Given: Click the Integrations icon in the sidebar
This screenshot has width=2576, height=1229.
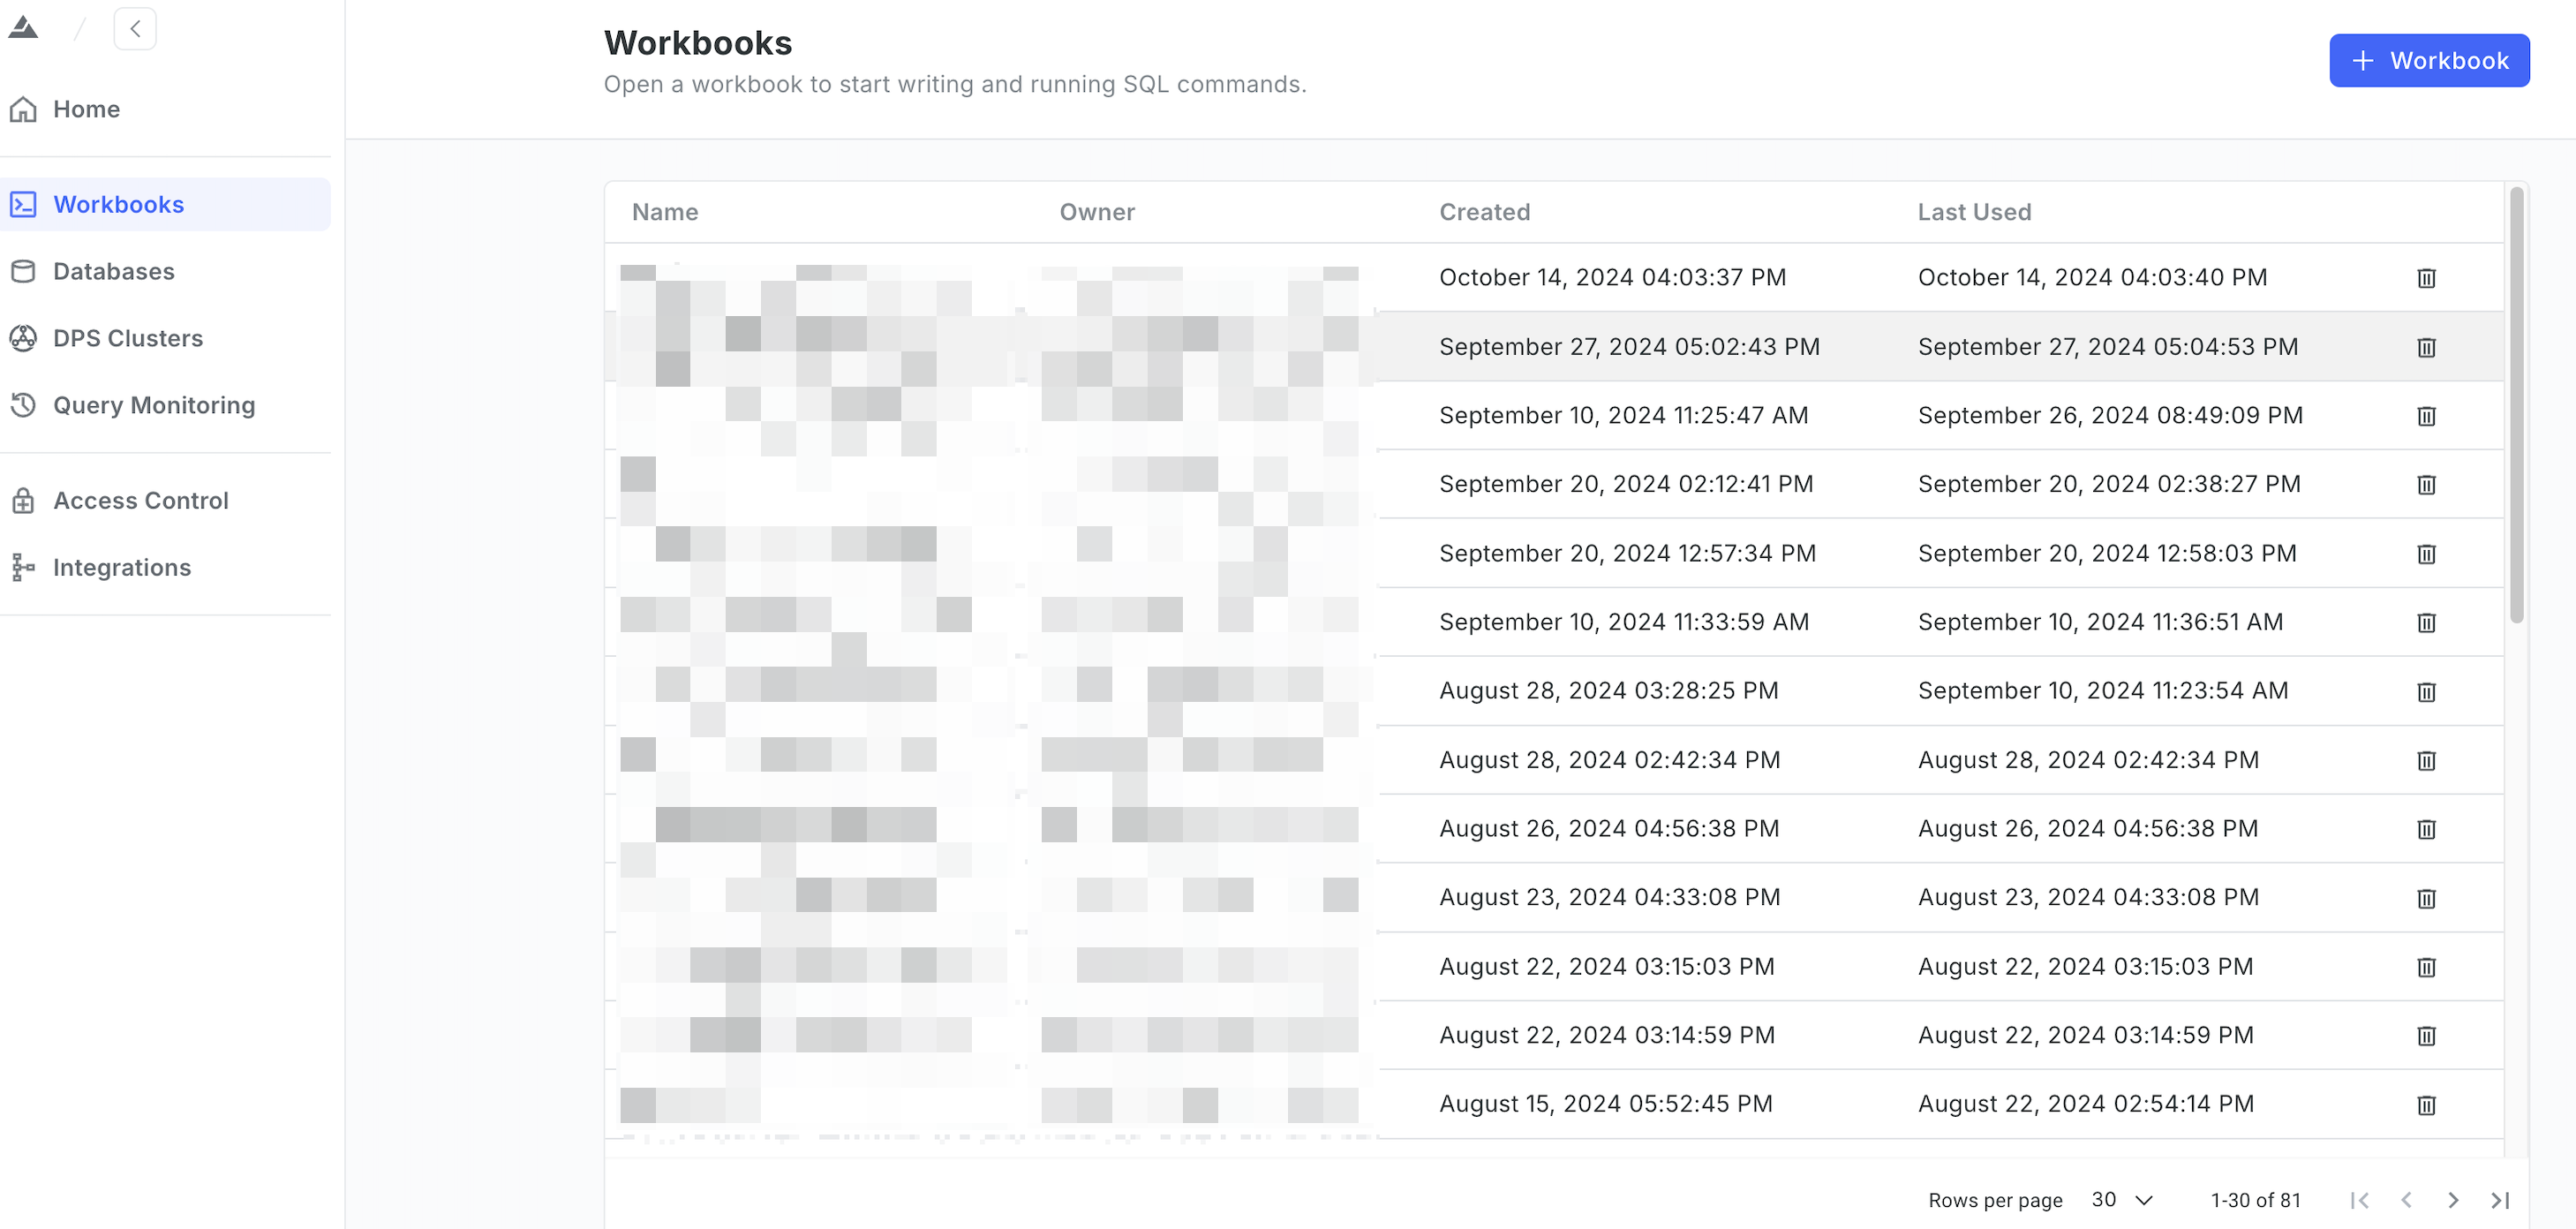Looking at the screenshot, I should (23, 567).
